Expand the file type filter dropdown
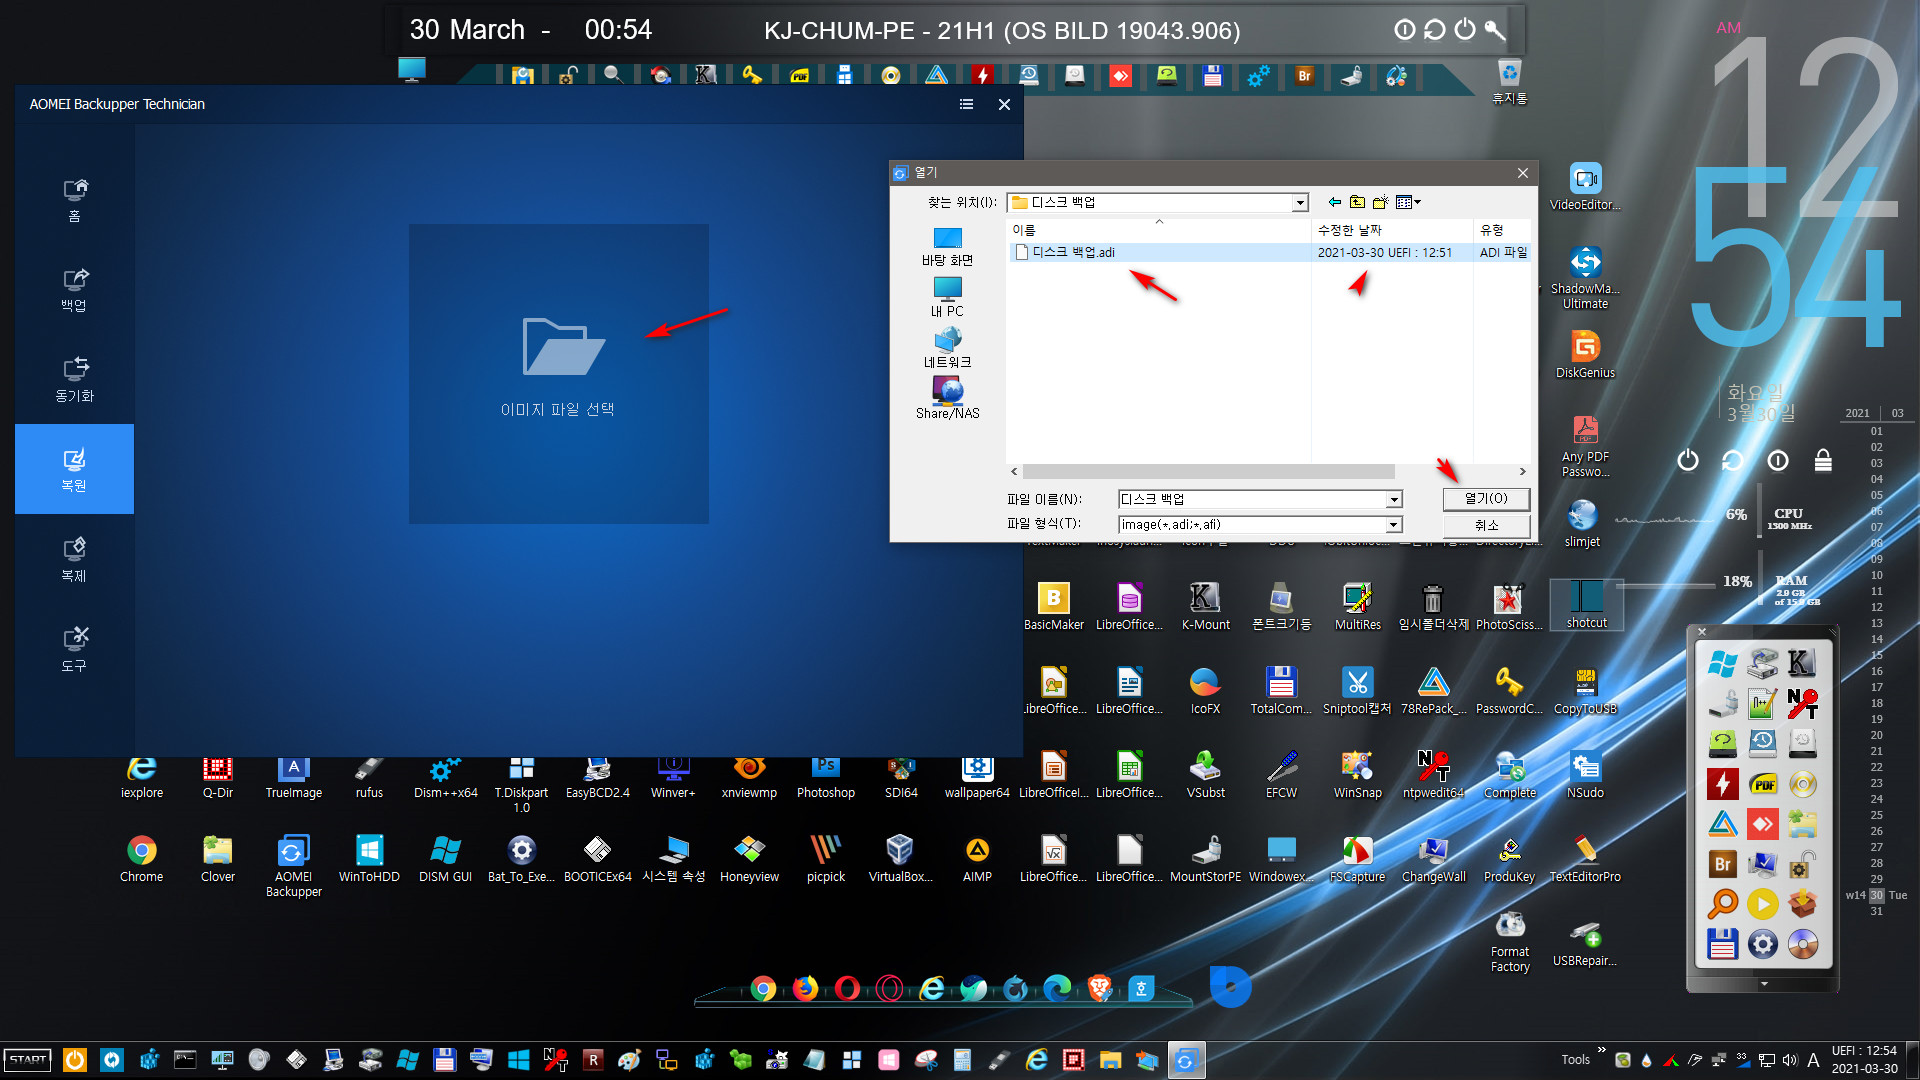The image size is (1920, 1080). pos(1393,525)
